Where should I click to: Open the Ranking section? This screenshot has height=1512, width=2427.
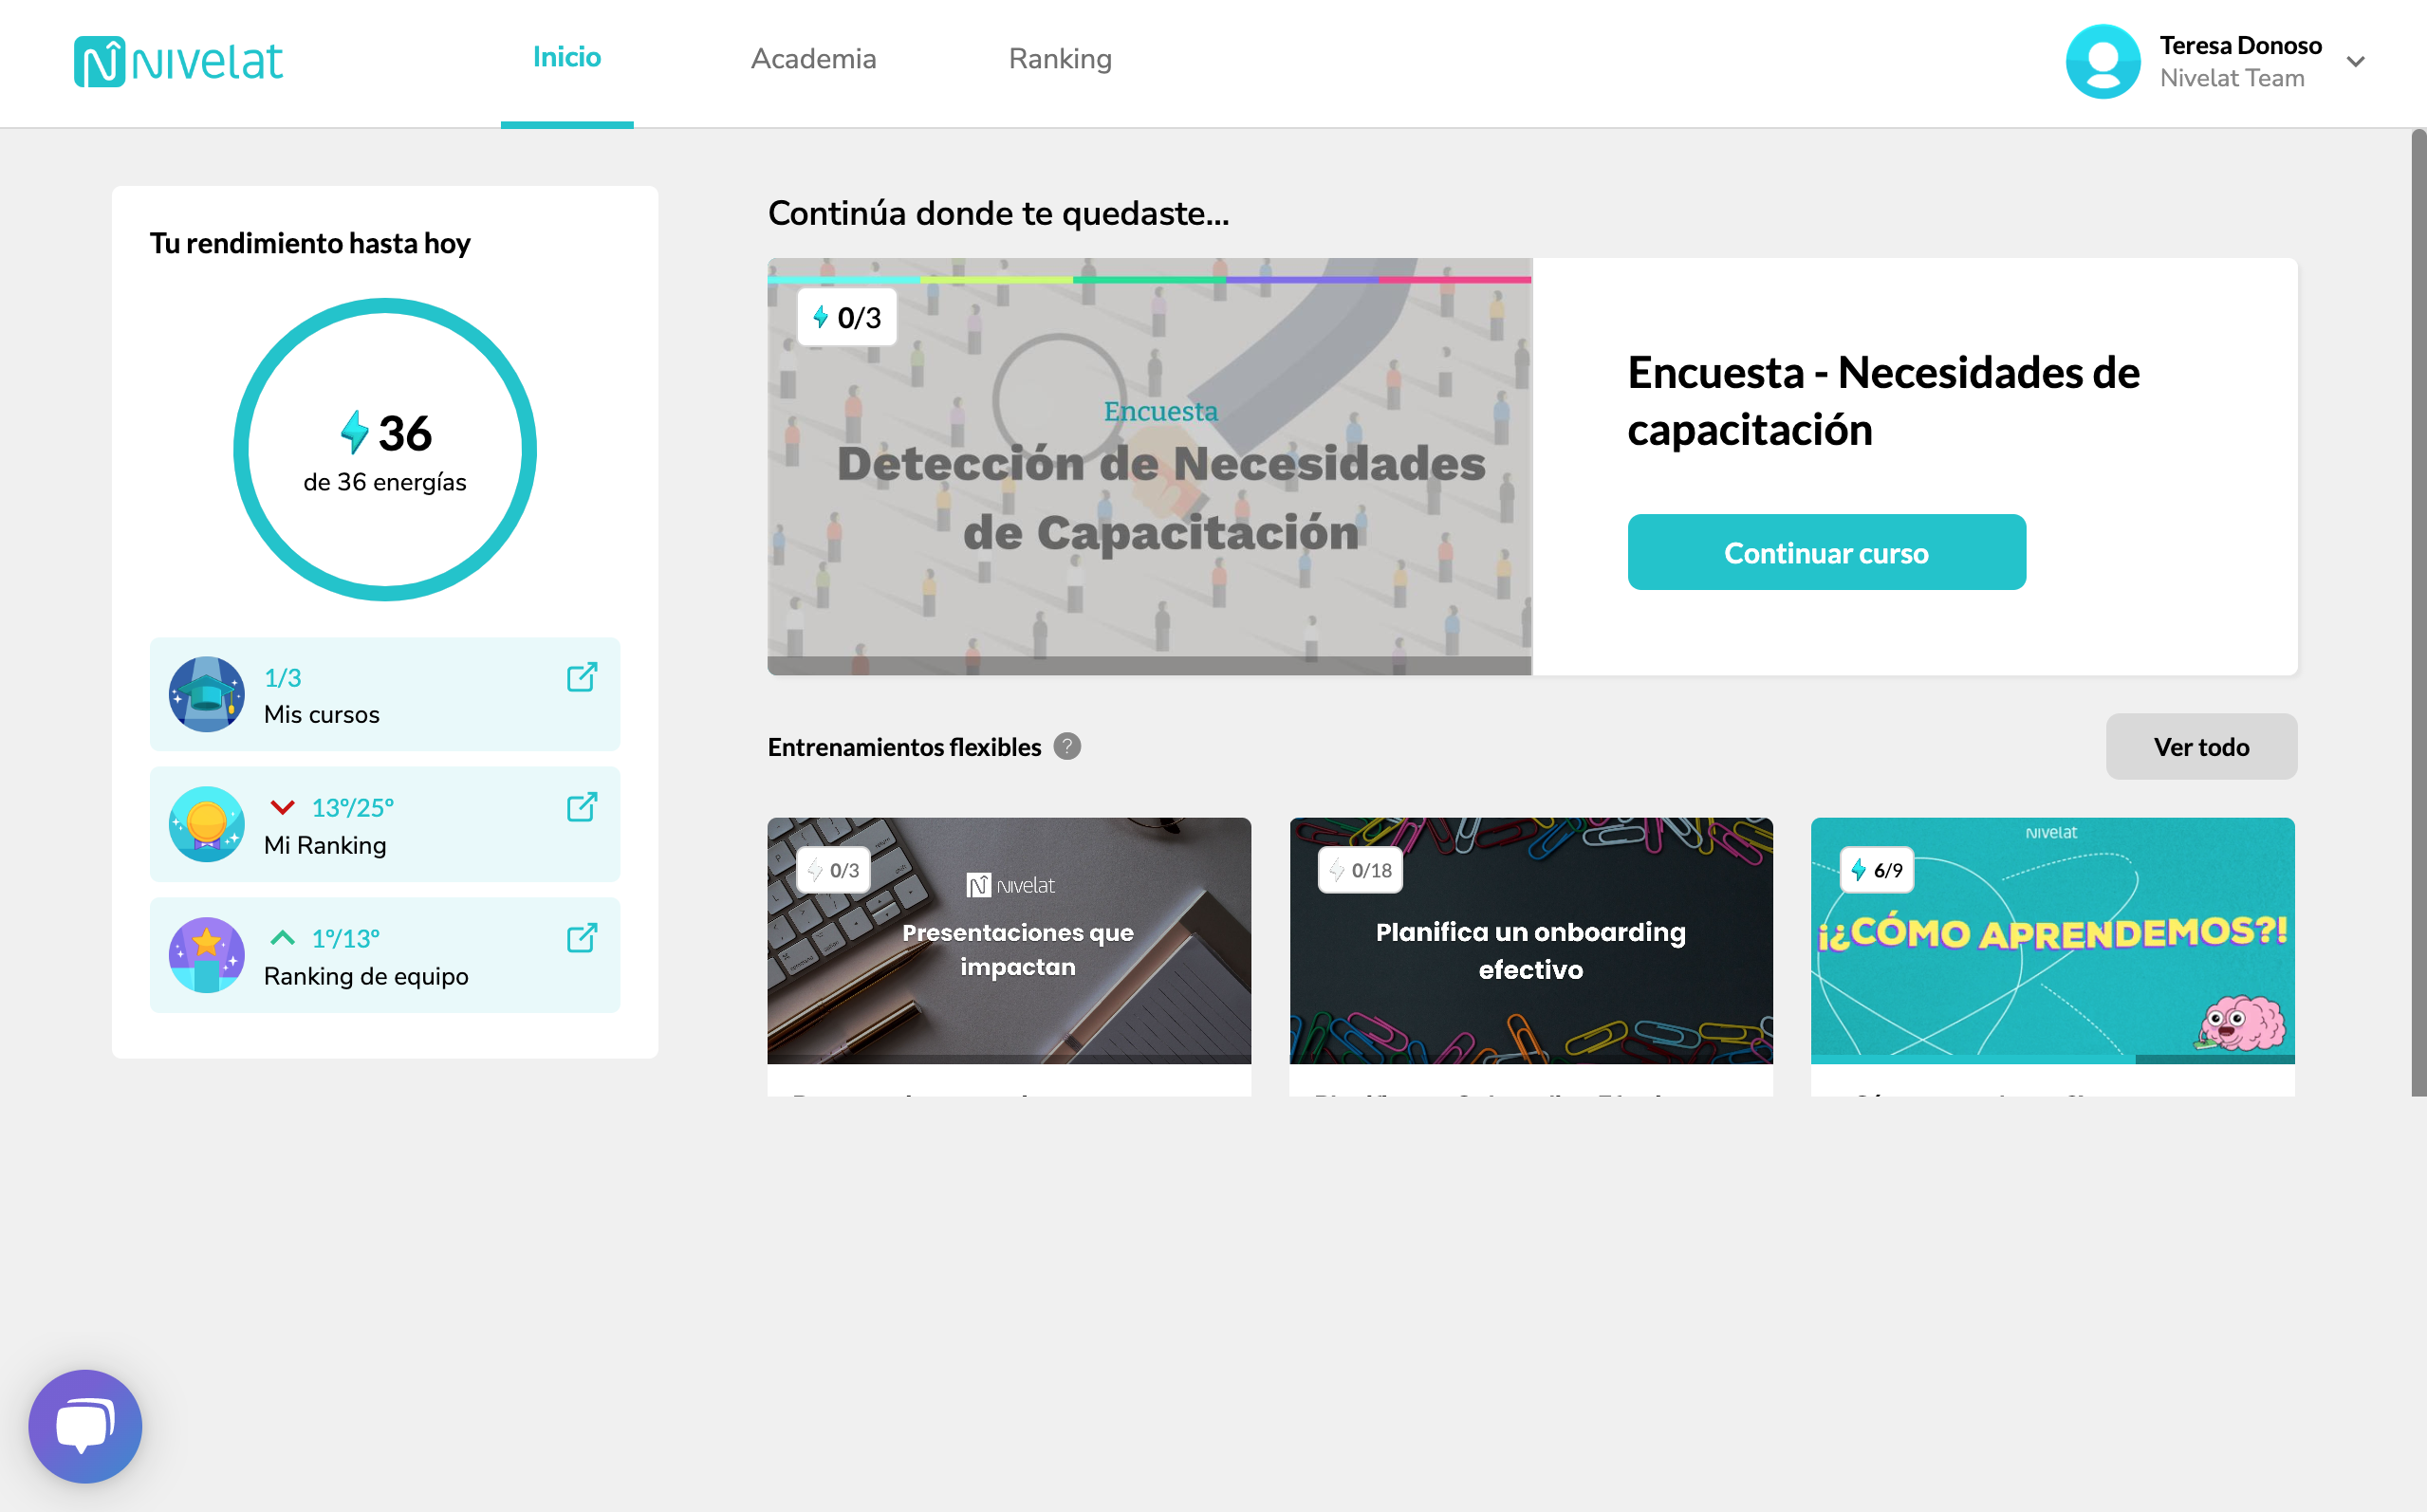pyautogui.click(x=1060, y=59)
